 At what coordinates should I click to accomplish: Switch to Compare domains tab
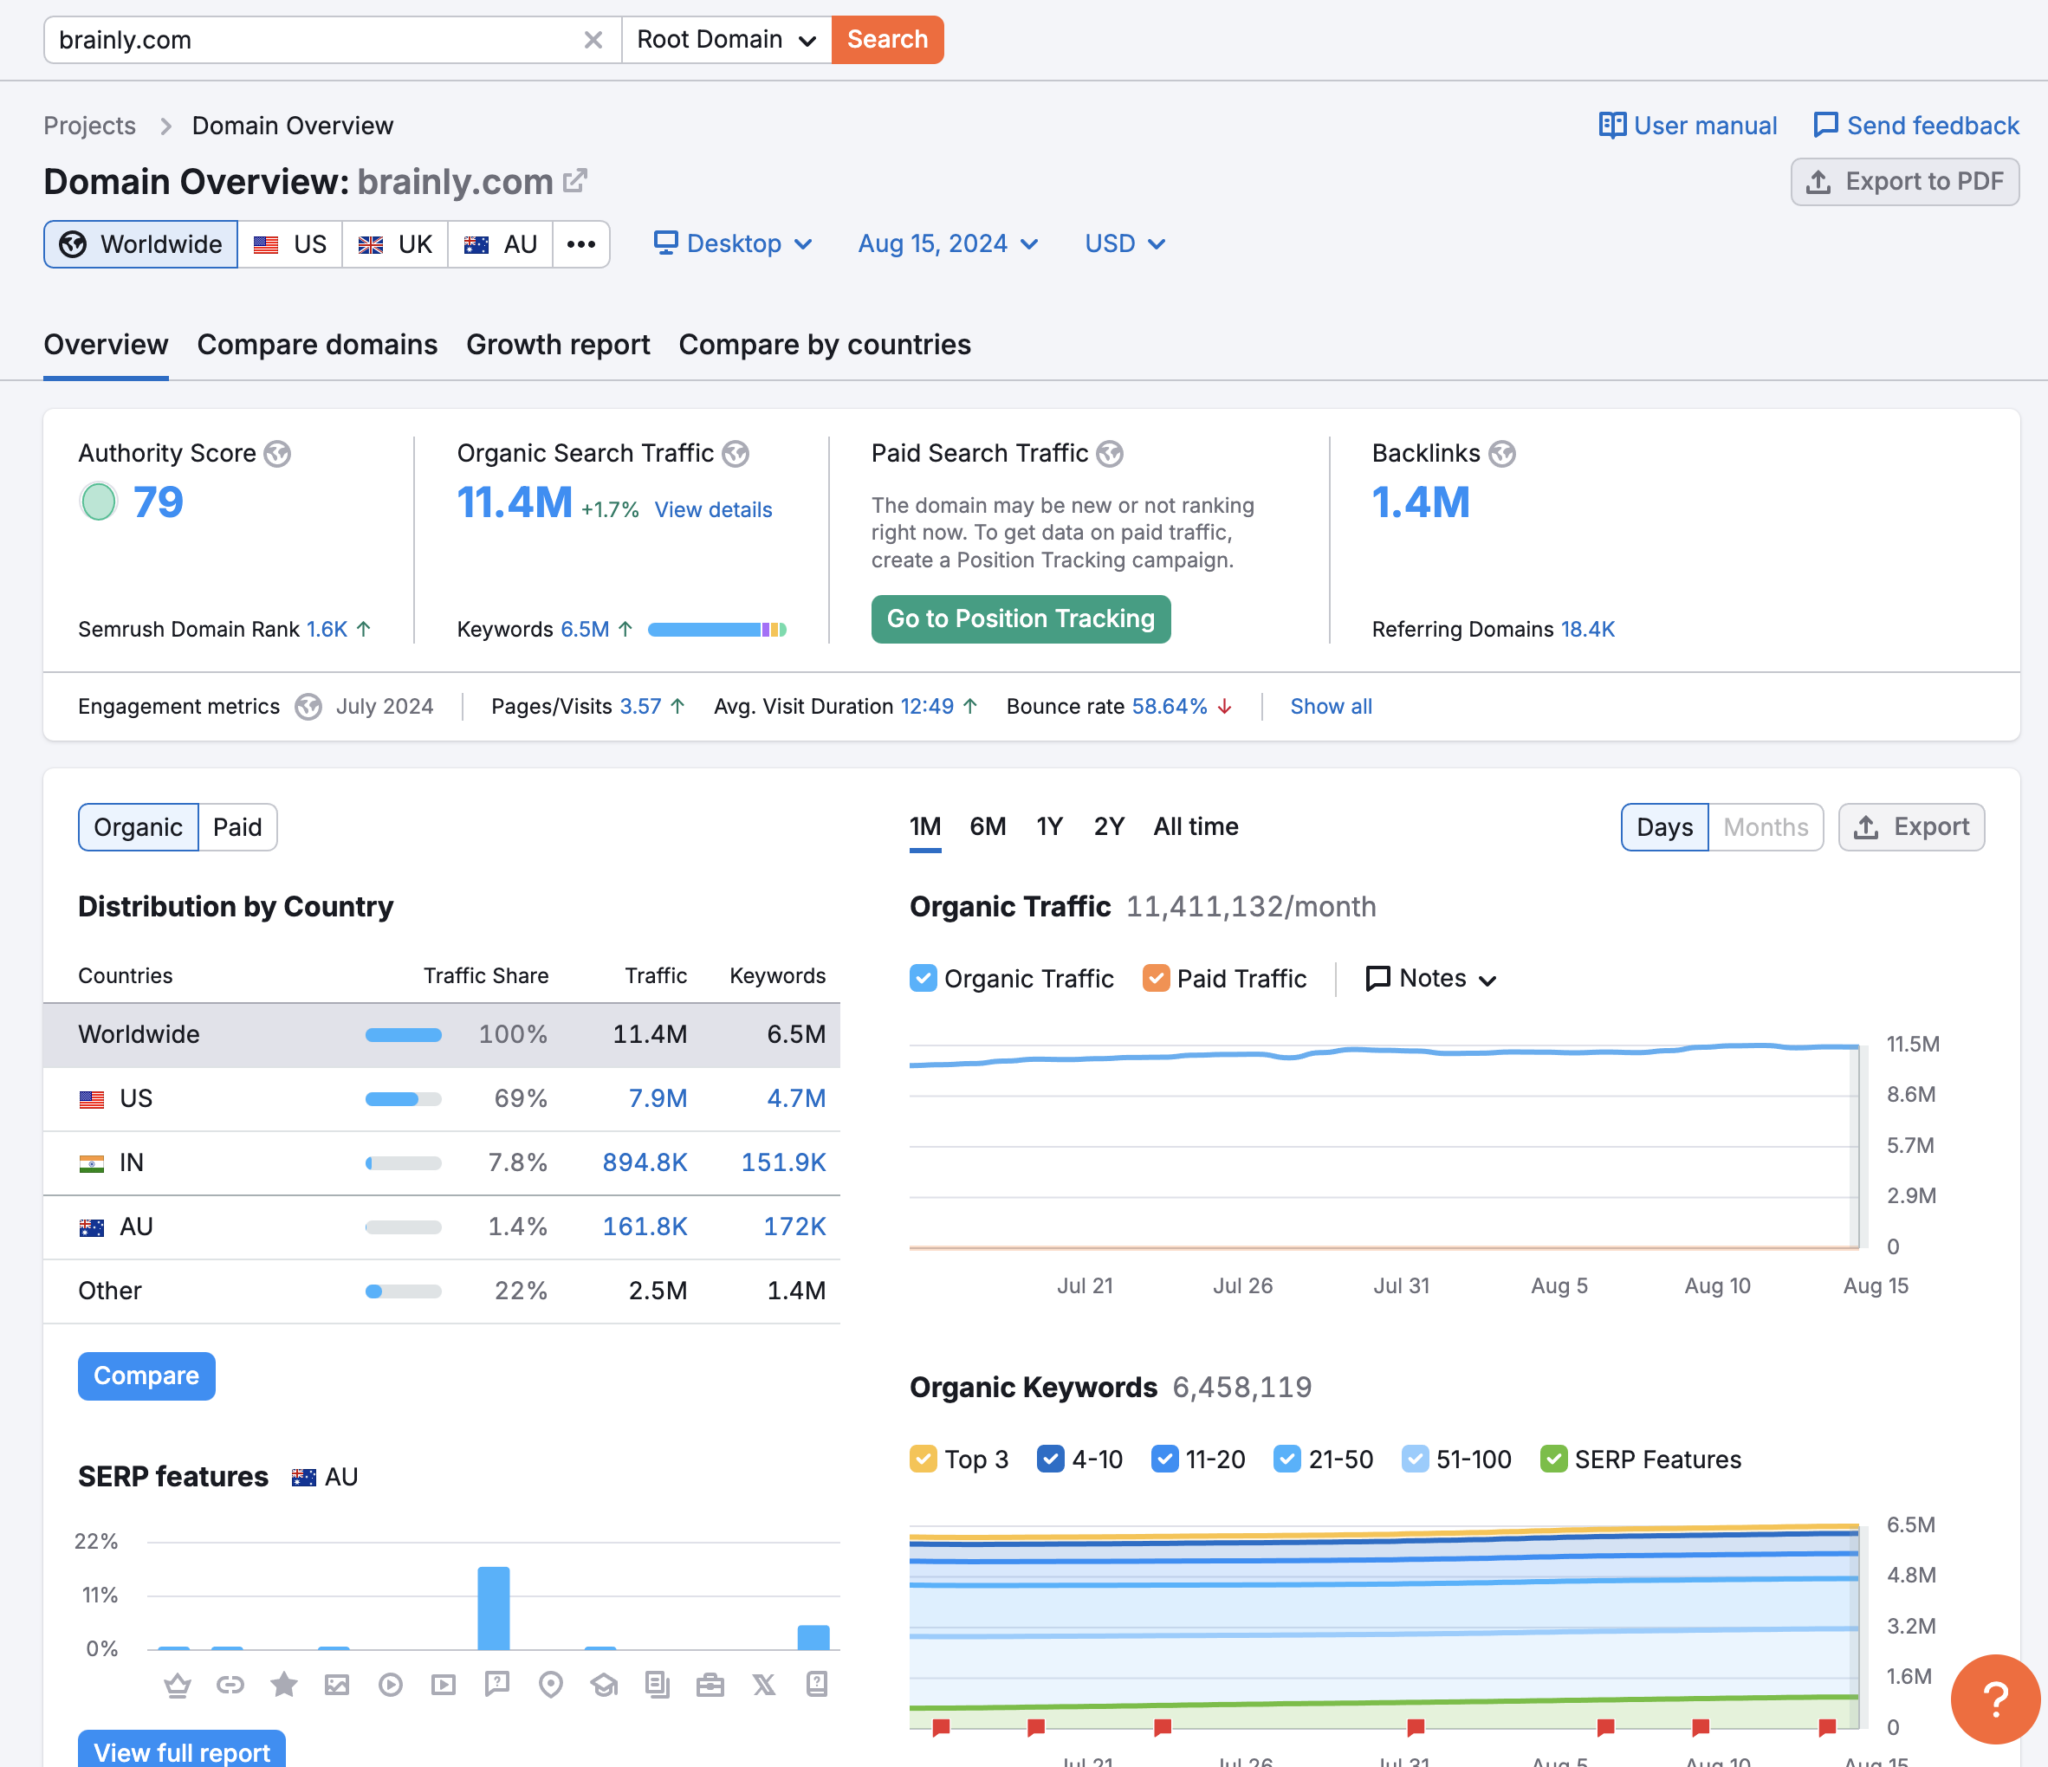317,345
